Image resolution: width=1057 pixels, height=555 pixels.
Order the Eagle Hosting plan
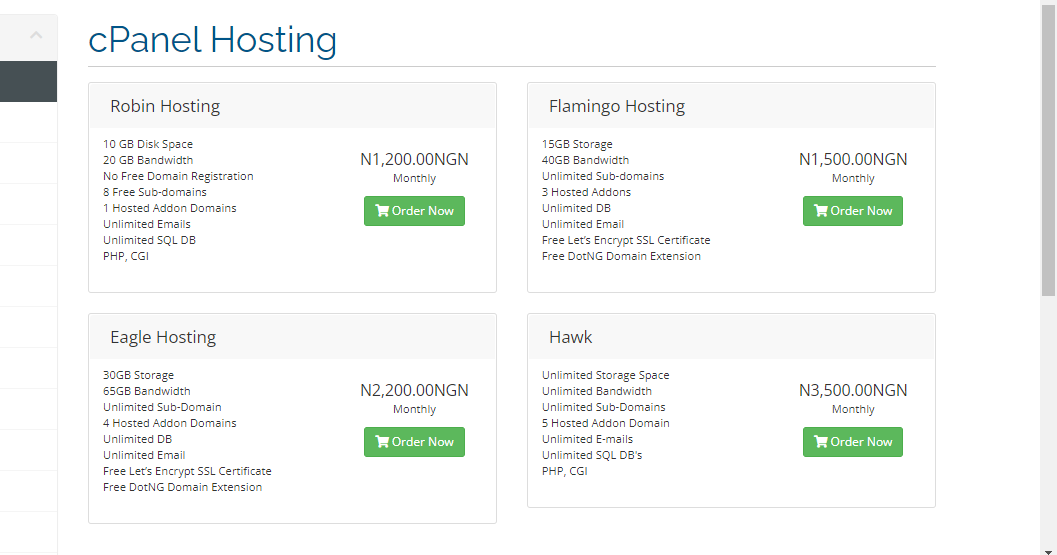click(414, 442)
